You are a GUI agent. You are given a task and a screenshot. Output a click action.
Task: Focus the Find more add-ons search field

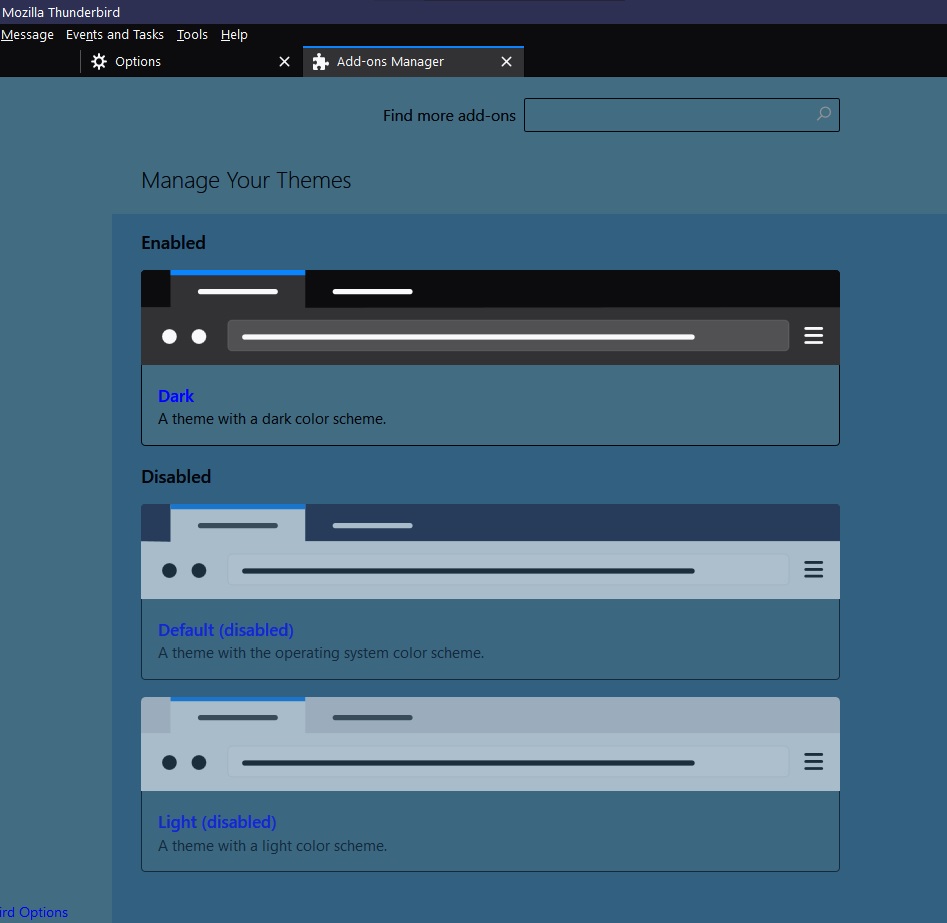681,115
